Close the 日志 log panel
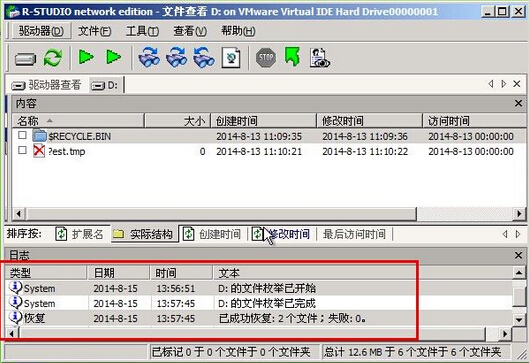The image size is (529, 363). pos(519,255)
